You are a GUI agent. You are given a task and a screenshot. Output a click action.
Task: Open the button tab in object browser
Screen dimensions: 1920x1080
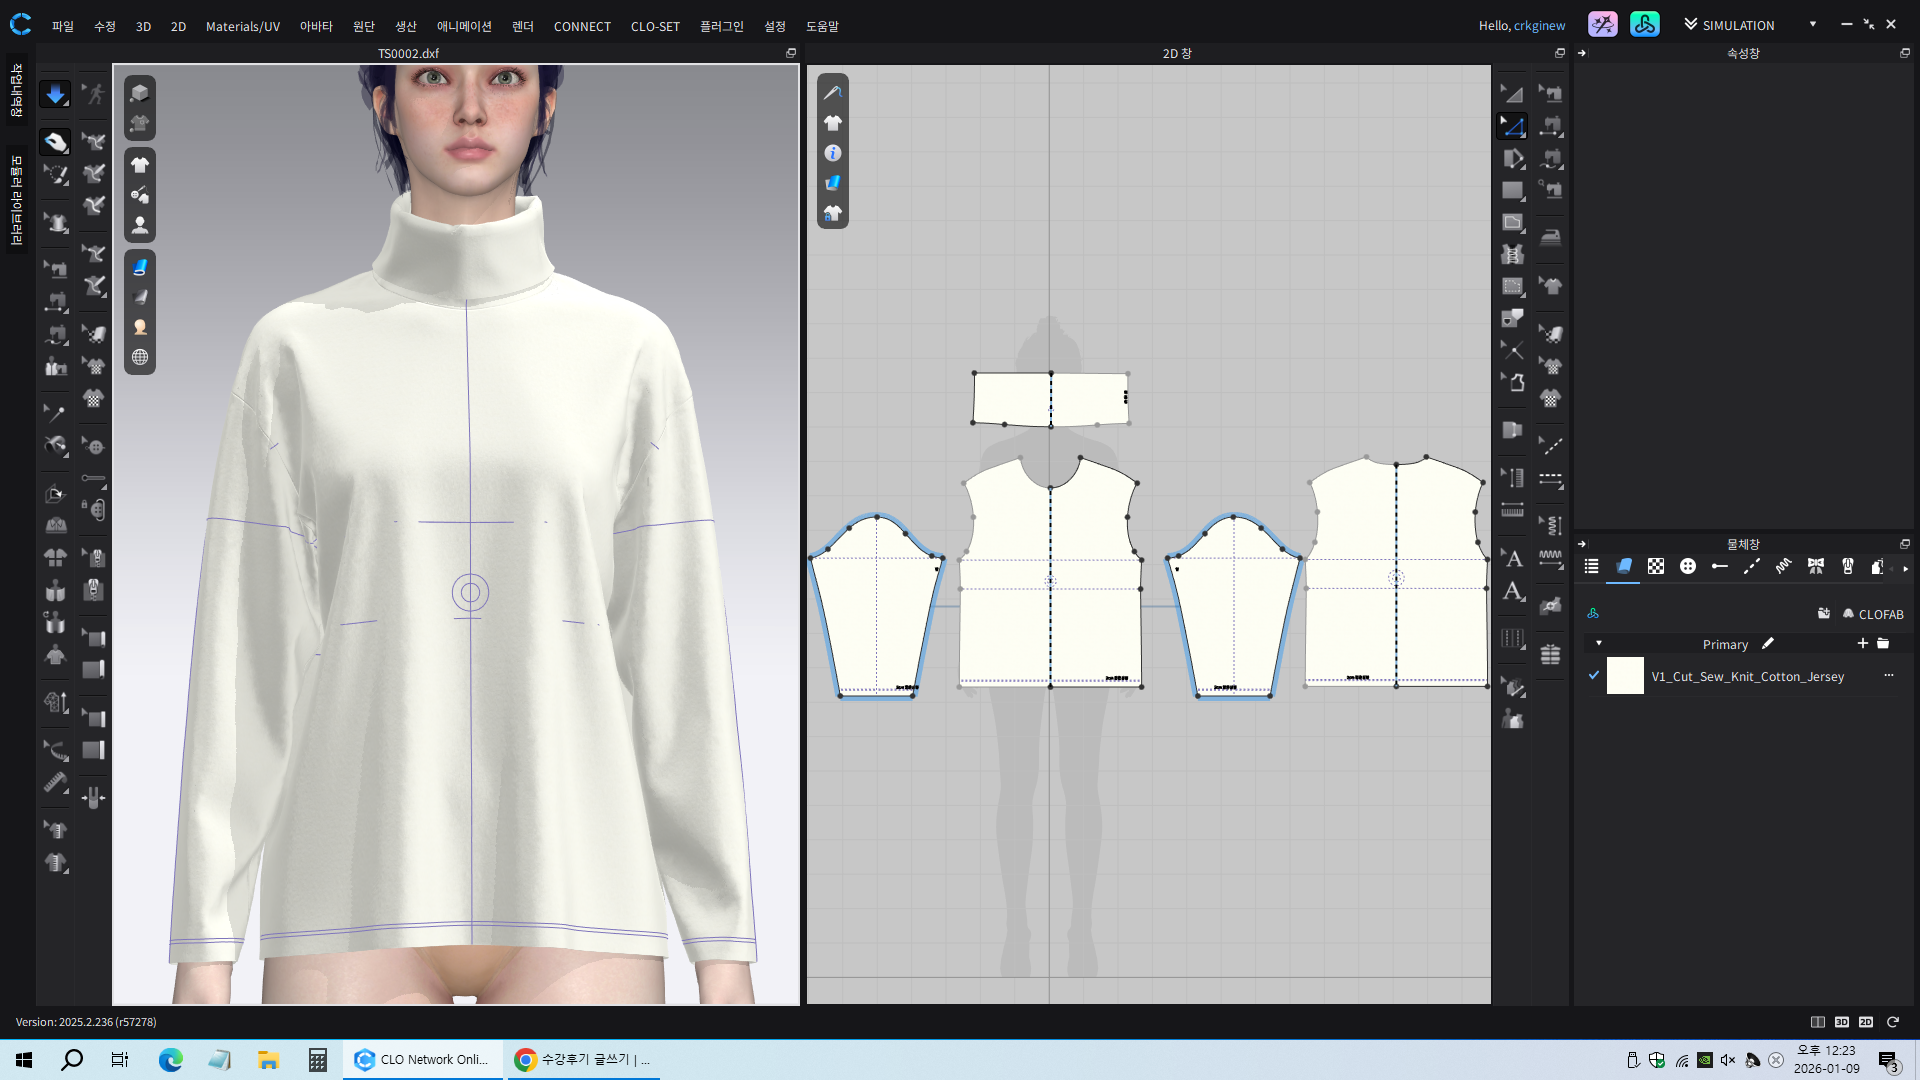[x=1688, y=566]
